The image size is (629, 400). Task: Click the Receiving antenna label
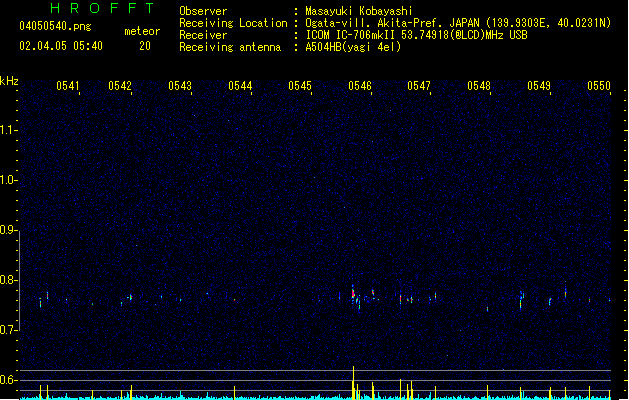(x=230, y=47)
